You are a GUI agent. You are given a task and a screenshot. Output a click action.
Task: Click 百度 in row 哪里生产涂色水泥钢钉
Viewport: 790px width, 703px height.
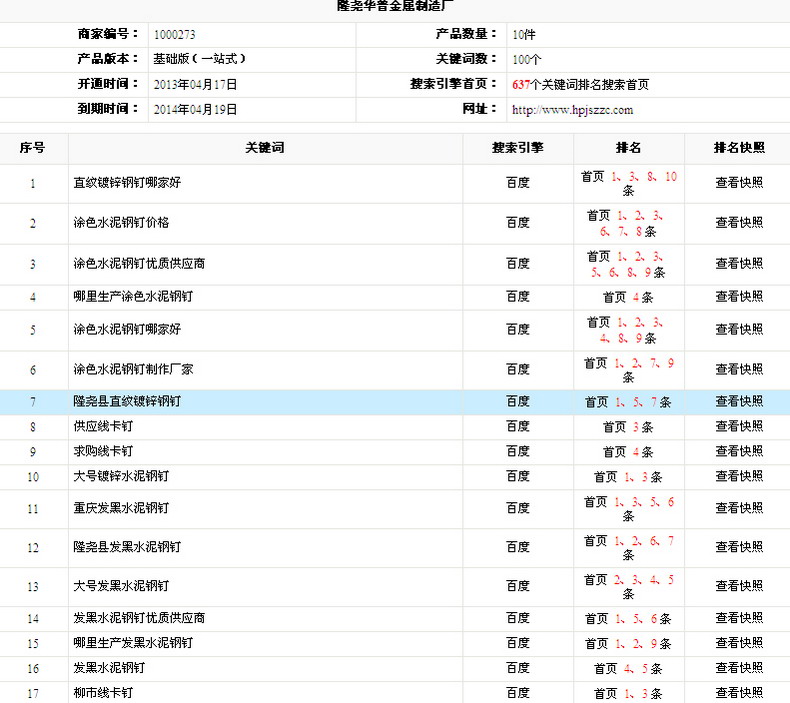tap(518, 297)
